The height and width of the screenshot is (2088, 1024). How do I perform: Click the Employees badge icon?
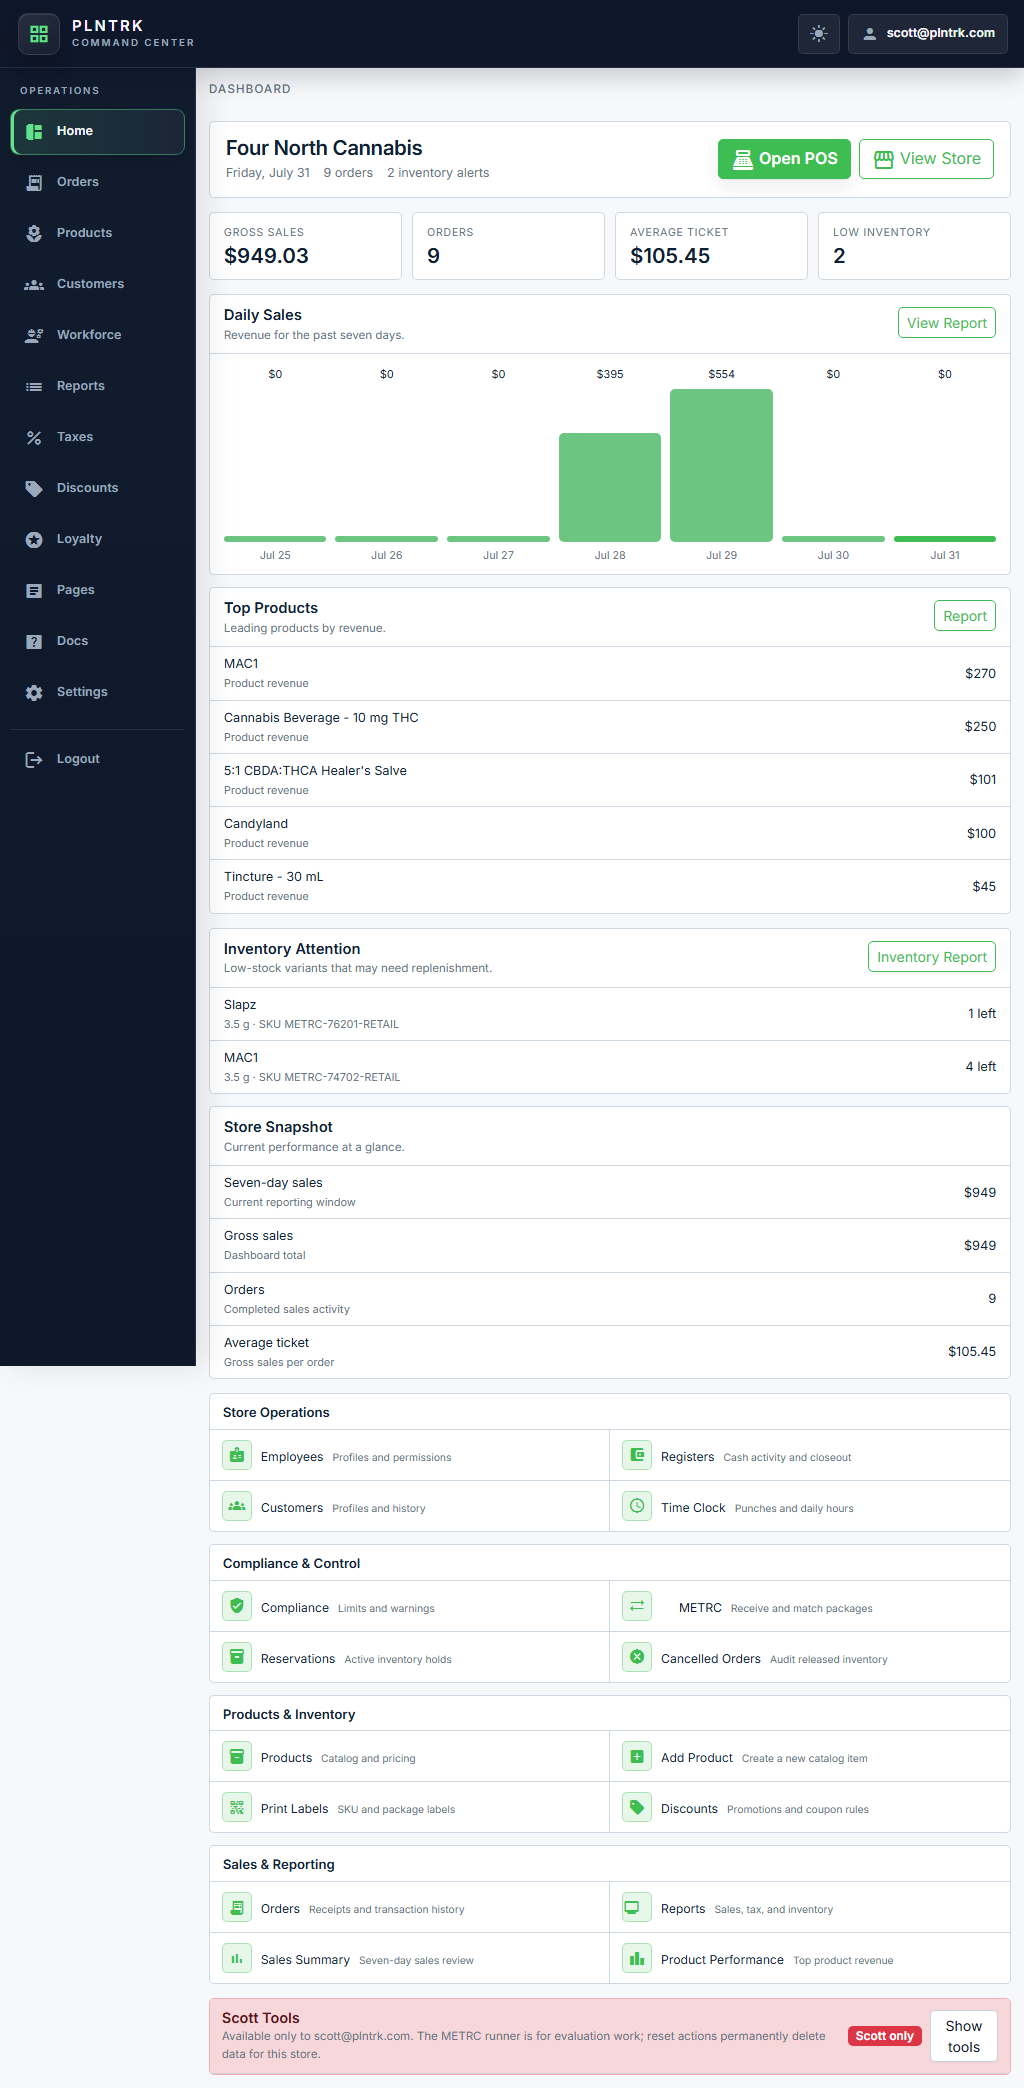[237, 1456]
